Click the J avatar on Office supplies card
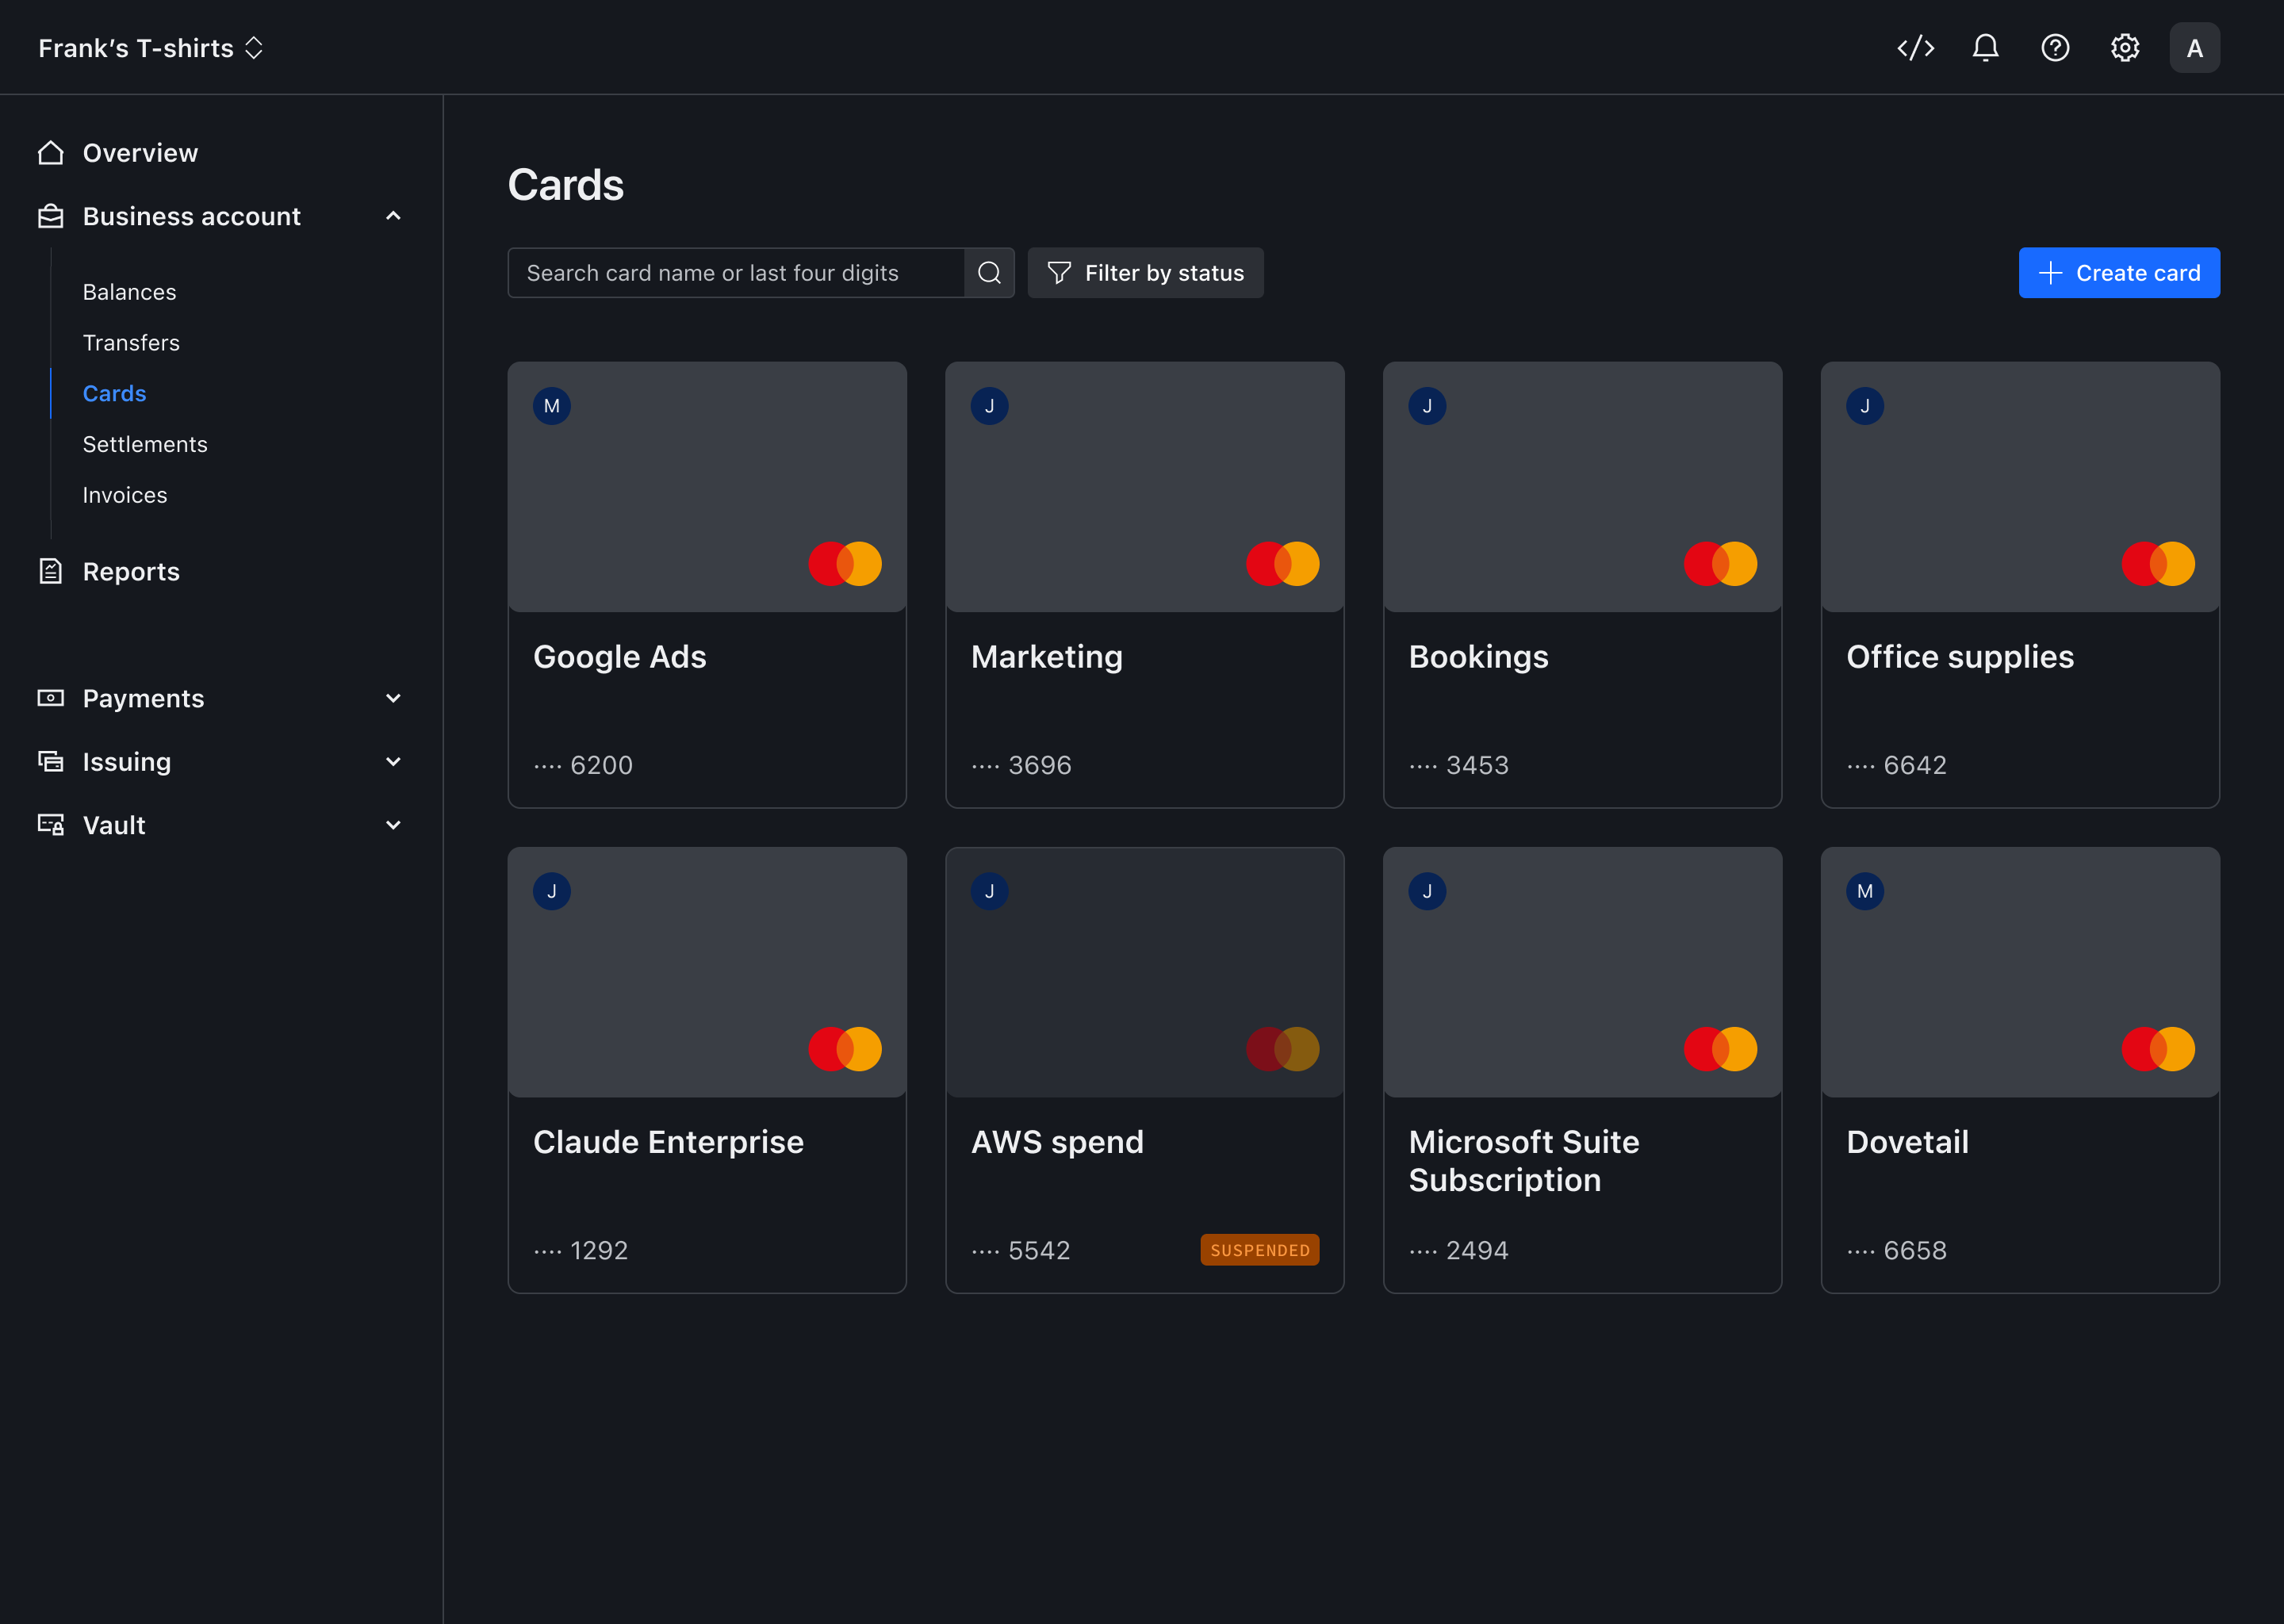The width and height of the screenshot is (2284, 1624). tap(1865, 406)
